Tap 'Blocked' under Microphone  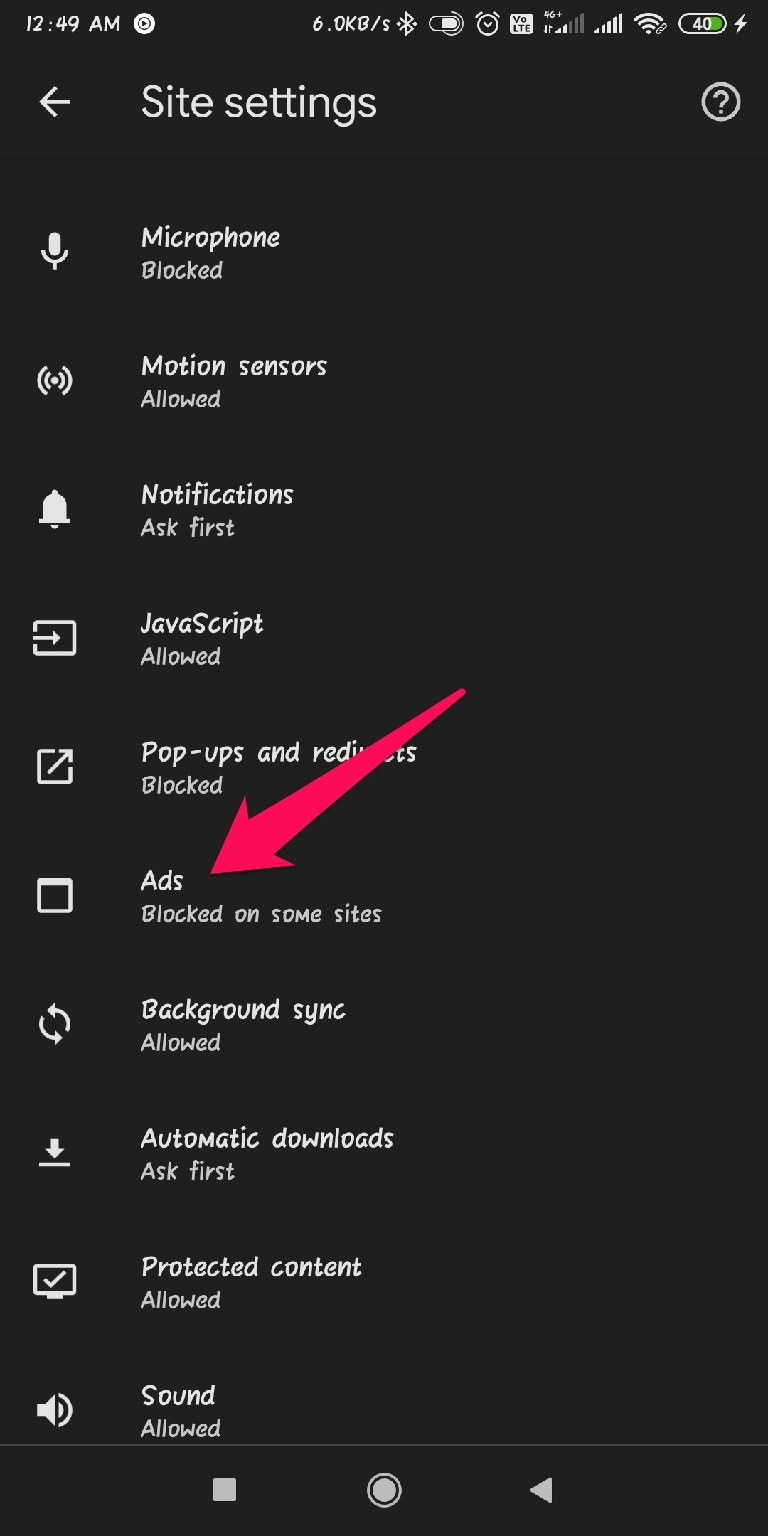coord(182,270)
